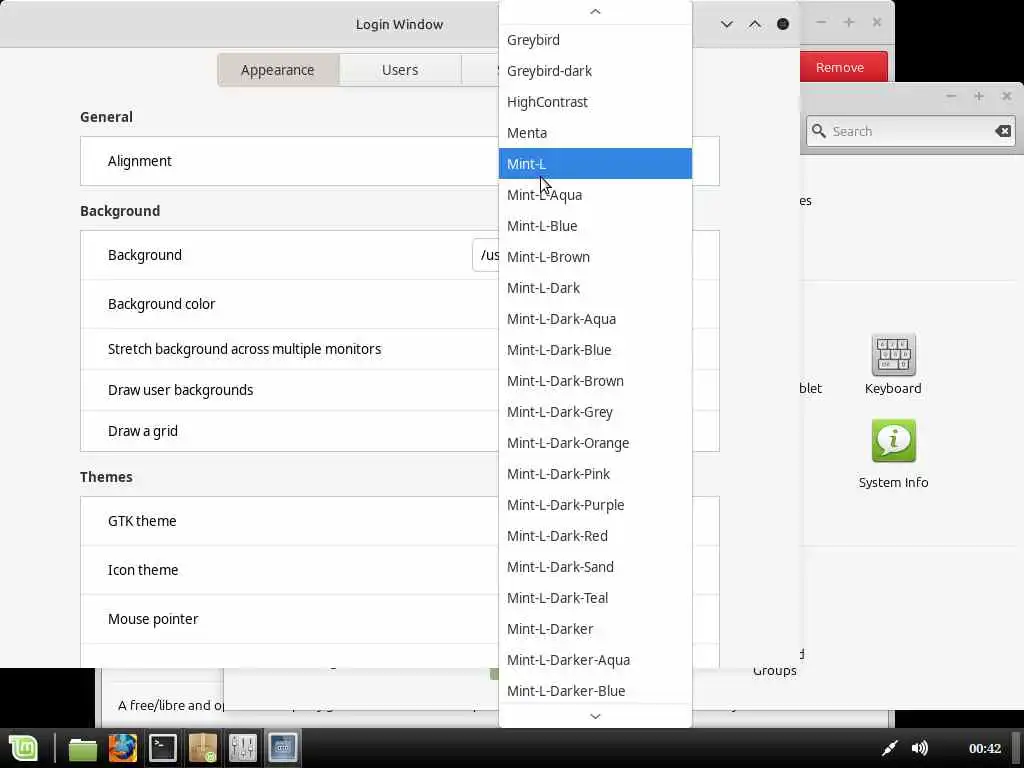Select Mint-L-Dark-Teal theme

[595, 598]
